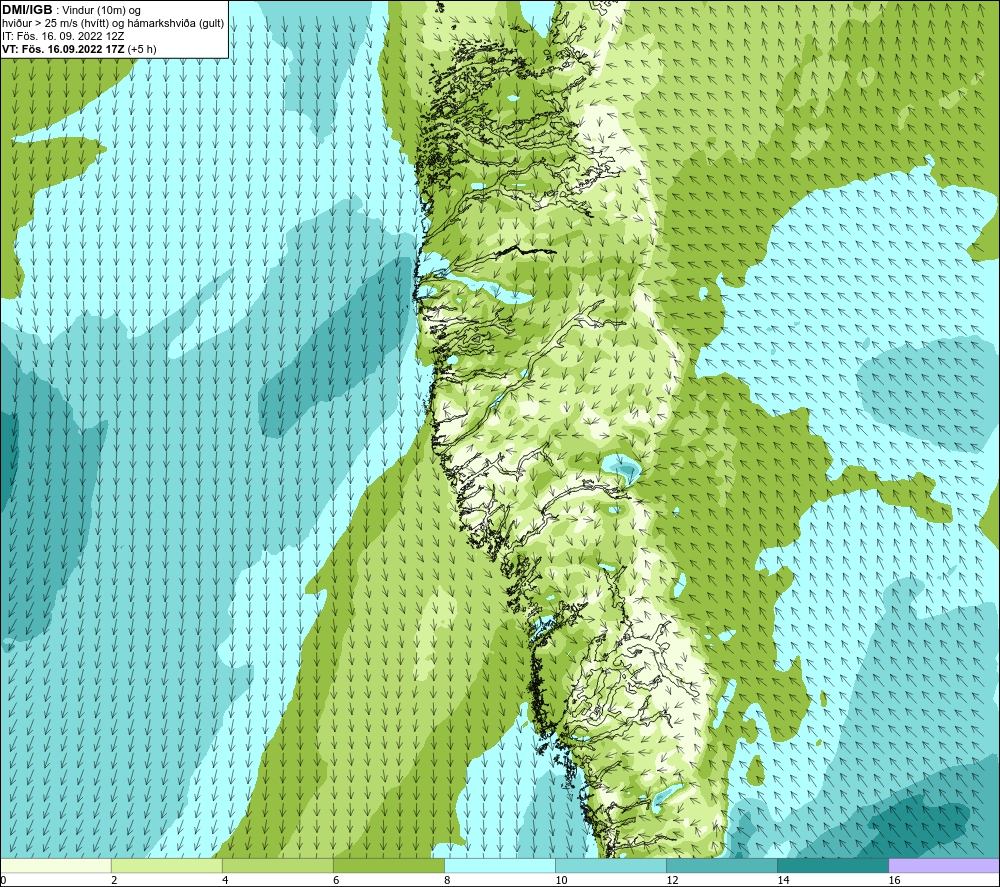Click the 'VT: Fös. 16.09.2022 17Z (+5 h)' line

tap(79, 49)
